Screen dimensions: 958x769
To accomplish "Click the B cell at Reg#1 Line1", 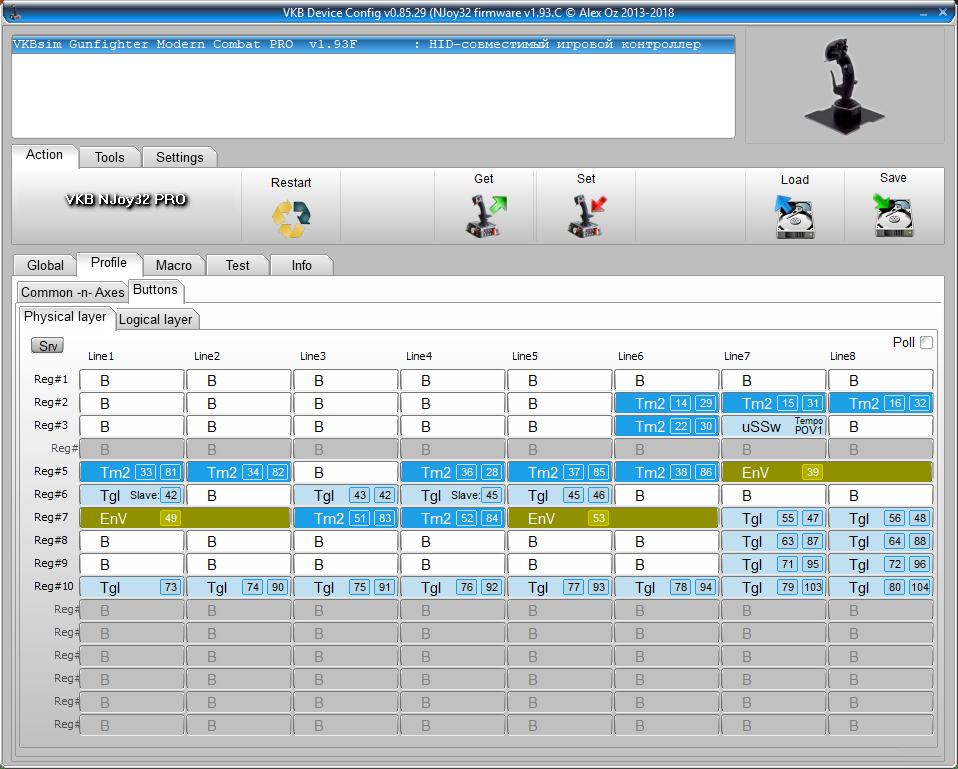I will 132,380.
